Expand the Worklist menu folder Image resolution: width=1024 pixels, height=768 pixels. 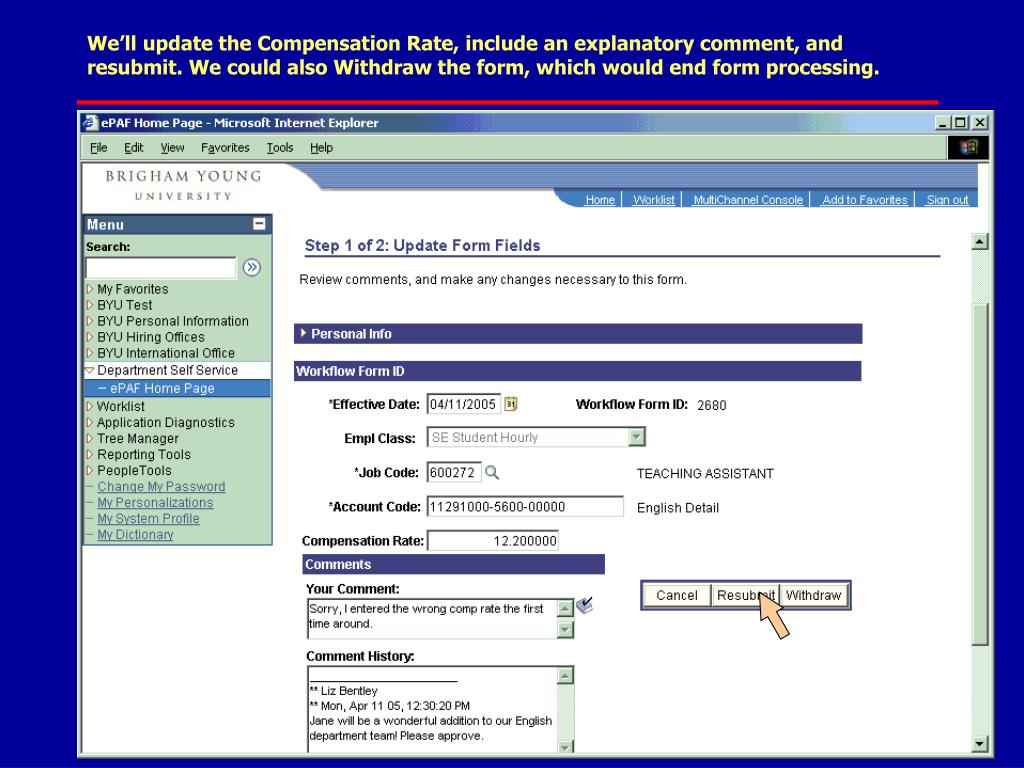tap(89, 406)
